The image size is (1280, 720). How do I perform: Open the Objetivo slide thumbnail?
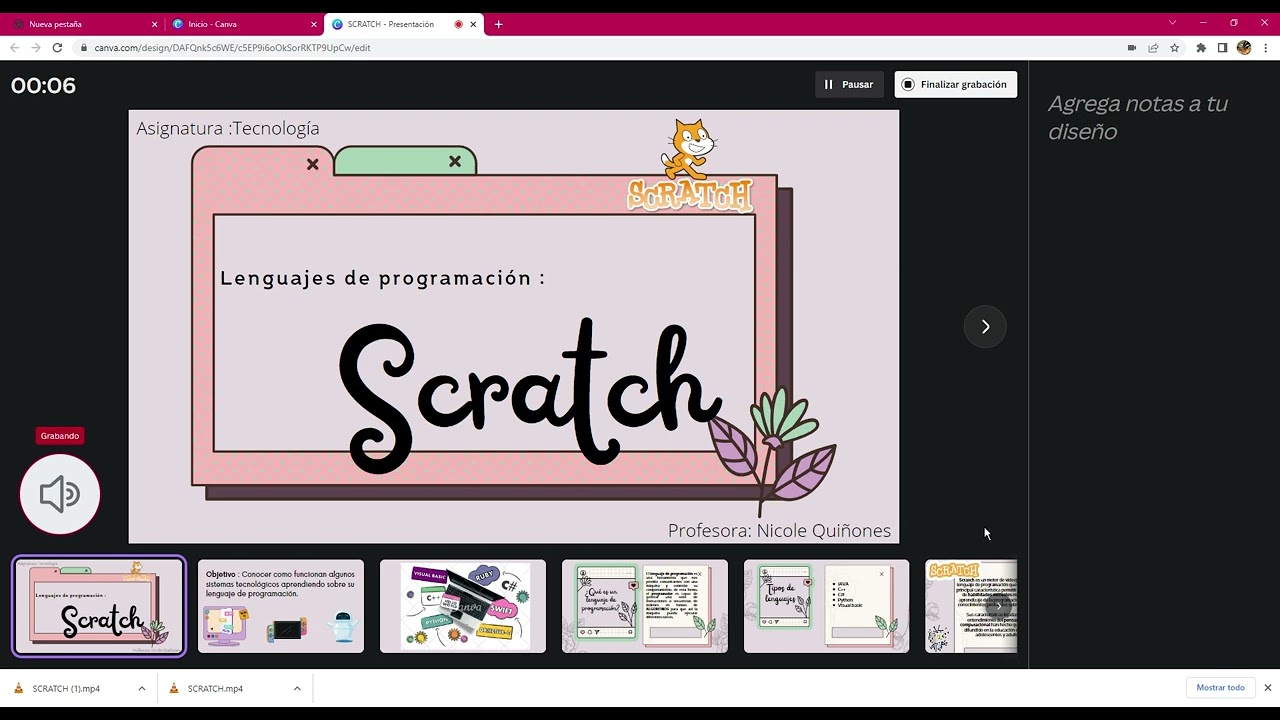point(281,606)
